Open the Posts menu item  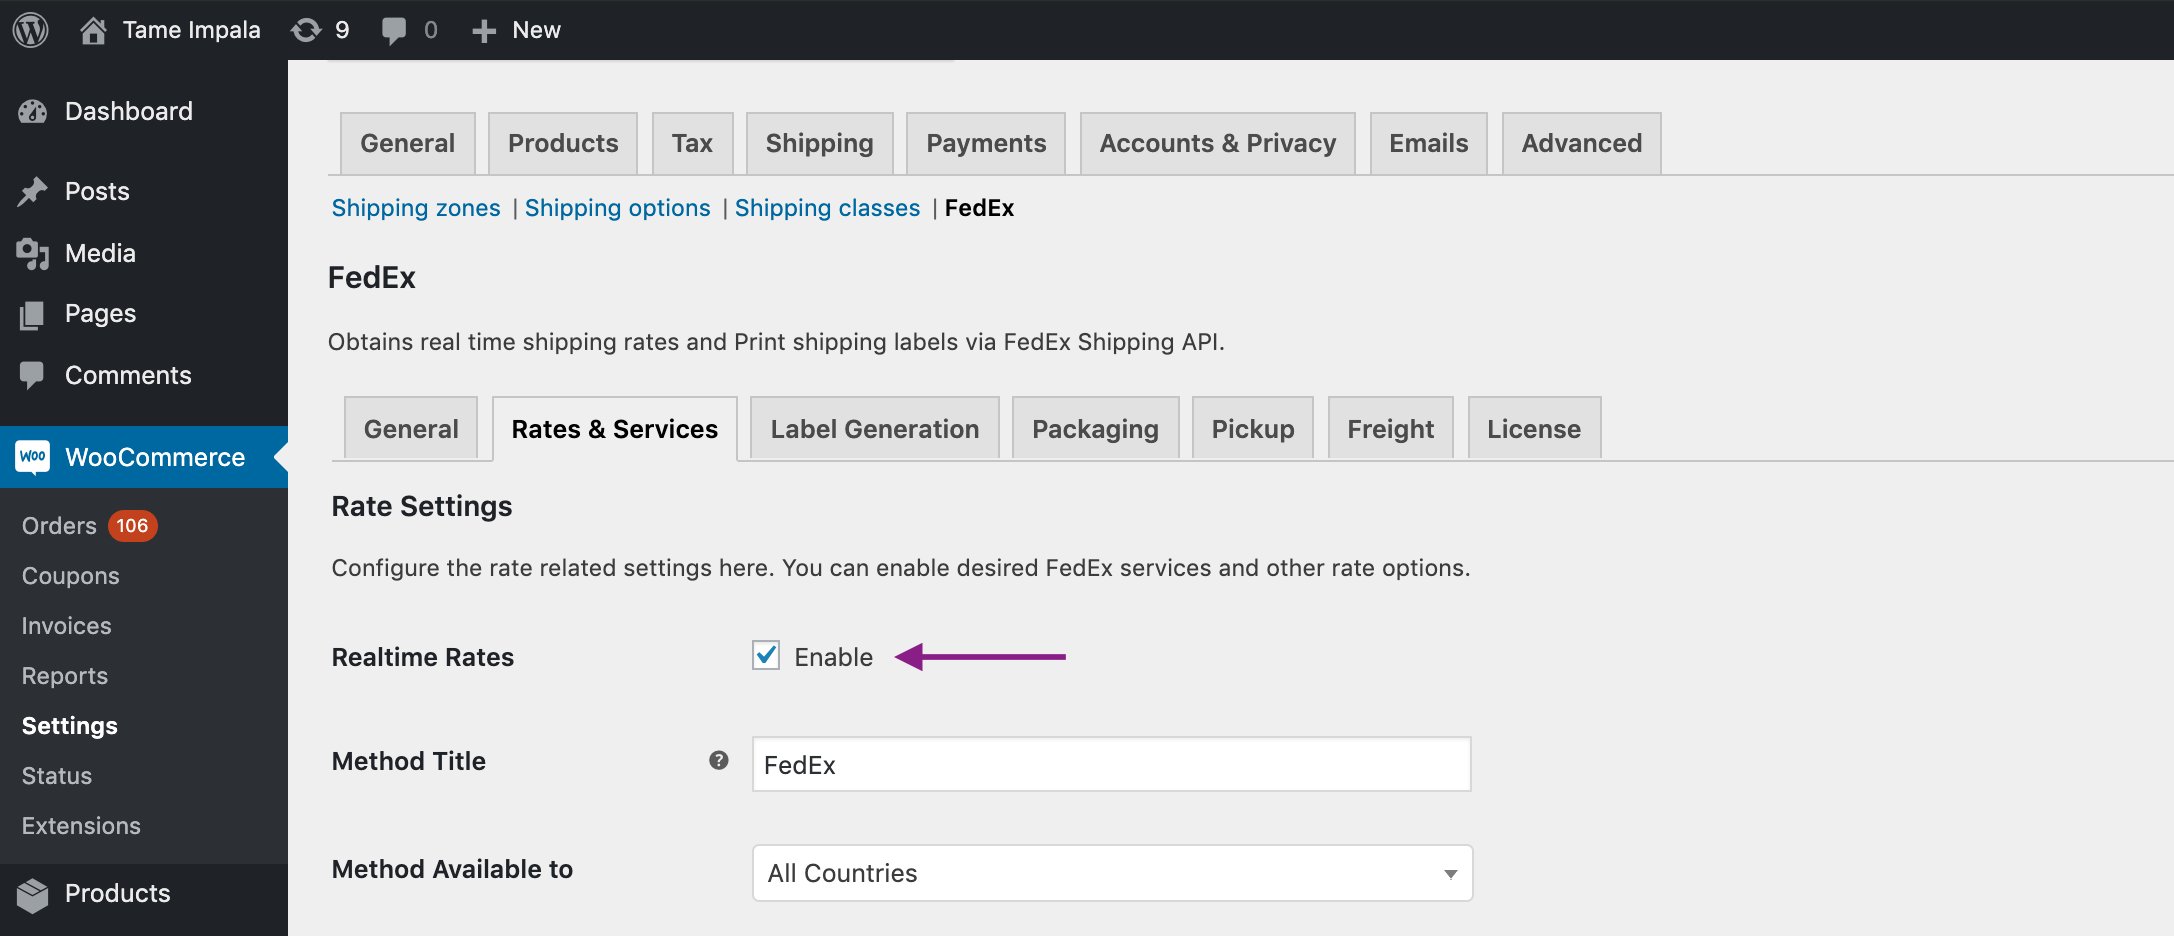click(x=144, y=191)
